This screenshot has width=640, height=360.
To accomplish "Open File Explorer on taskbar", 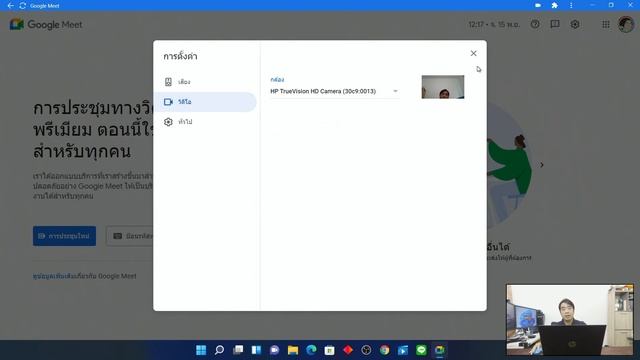I will (x=293, y=350).
